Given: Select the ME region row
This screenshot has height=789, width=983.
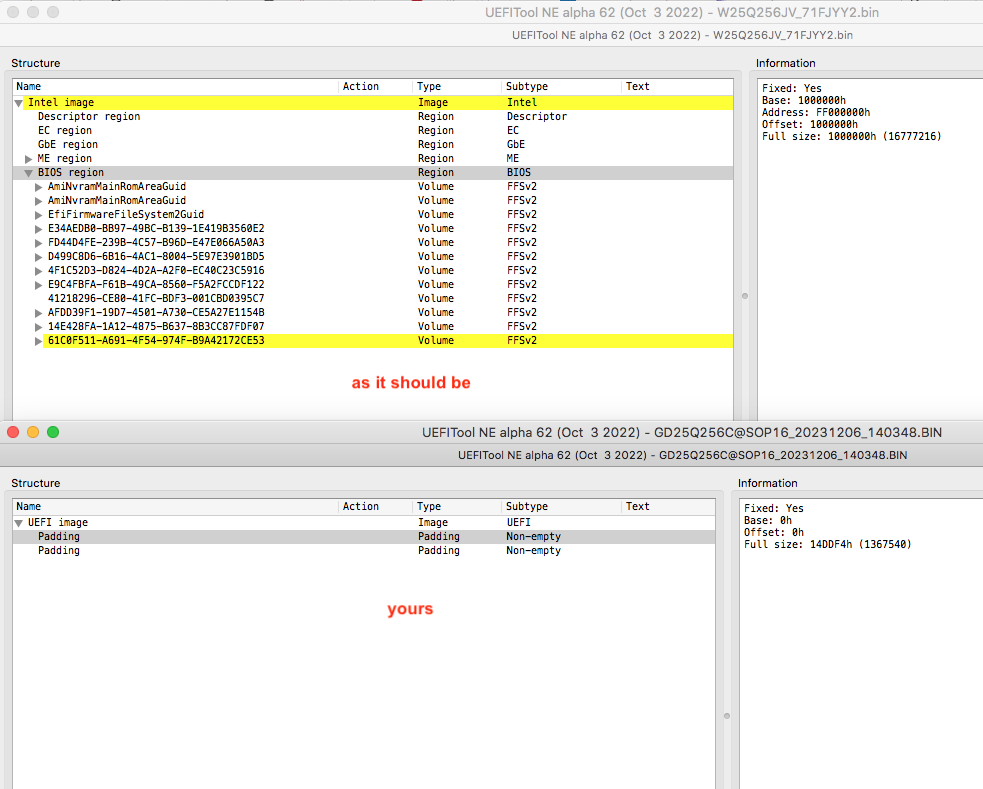Looking at the screenshot, I should pyautogui.click(x=373, y=159).
